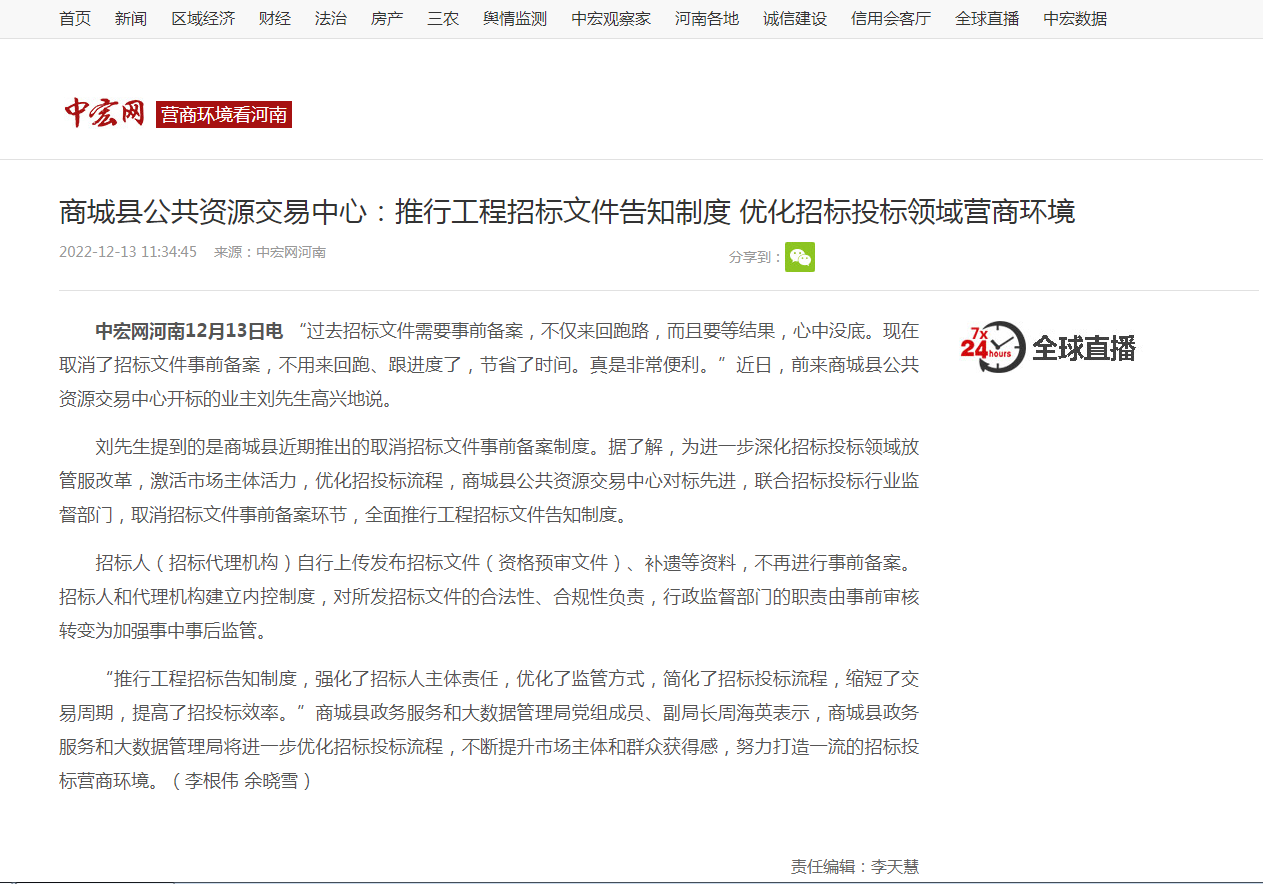The image size is (1263, 884).
Task: Visit the 中宏观察家 page
Action: tap(611, 19)
